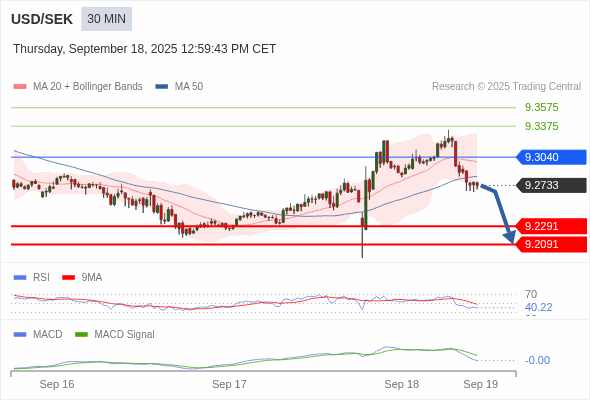Click the 9MA legend label
The image size is (590, 400).
click(x=92, y=278)
